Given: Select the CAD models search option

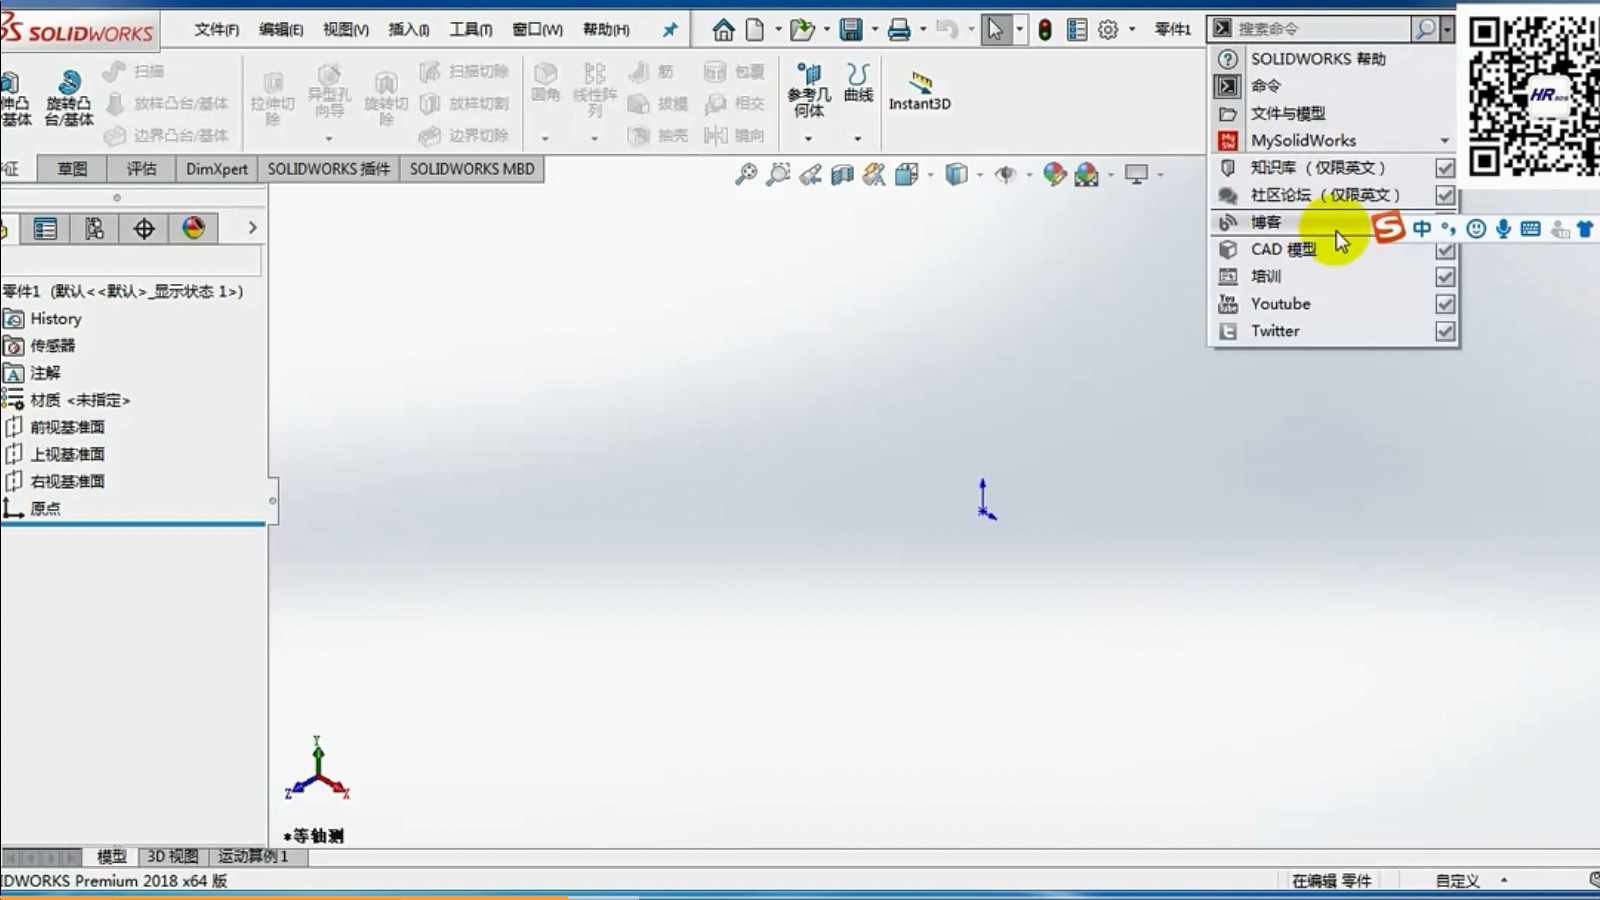Looking at the screenshot, I should (x=1283, y=249).
